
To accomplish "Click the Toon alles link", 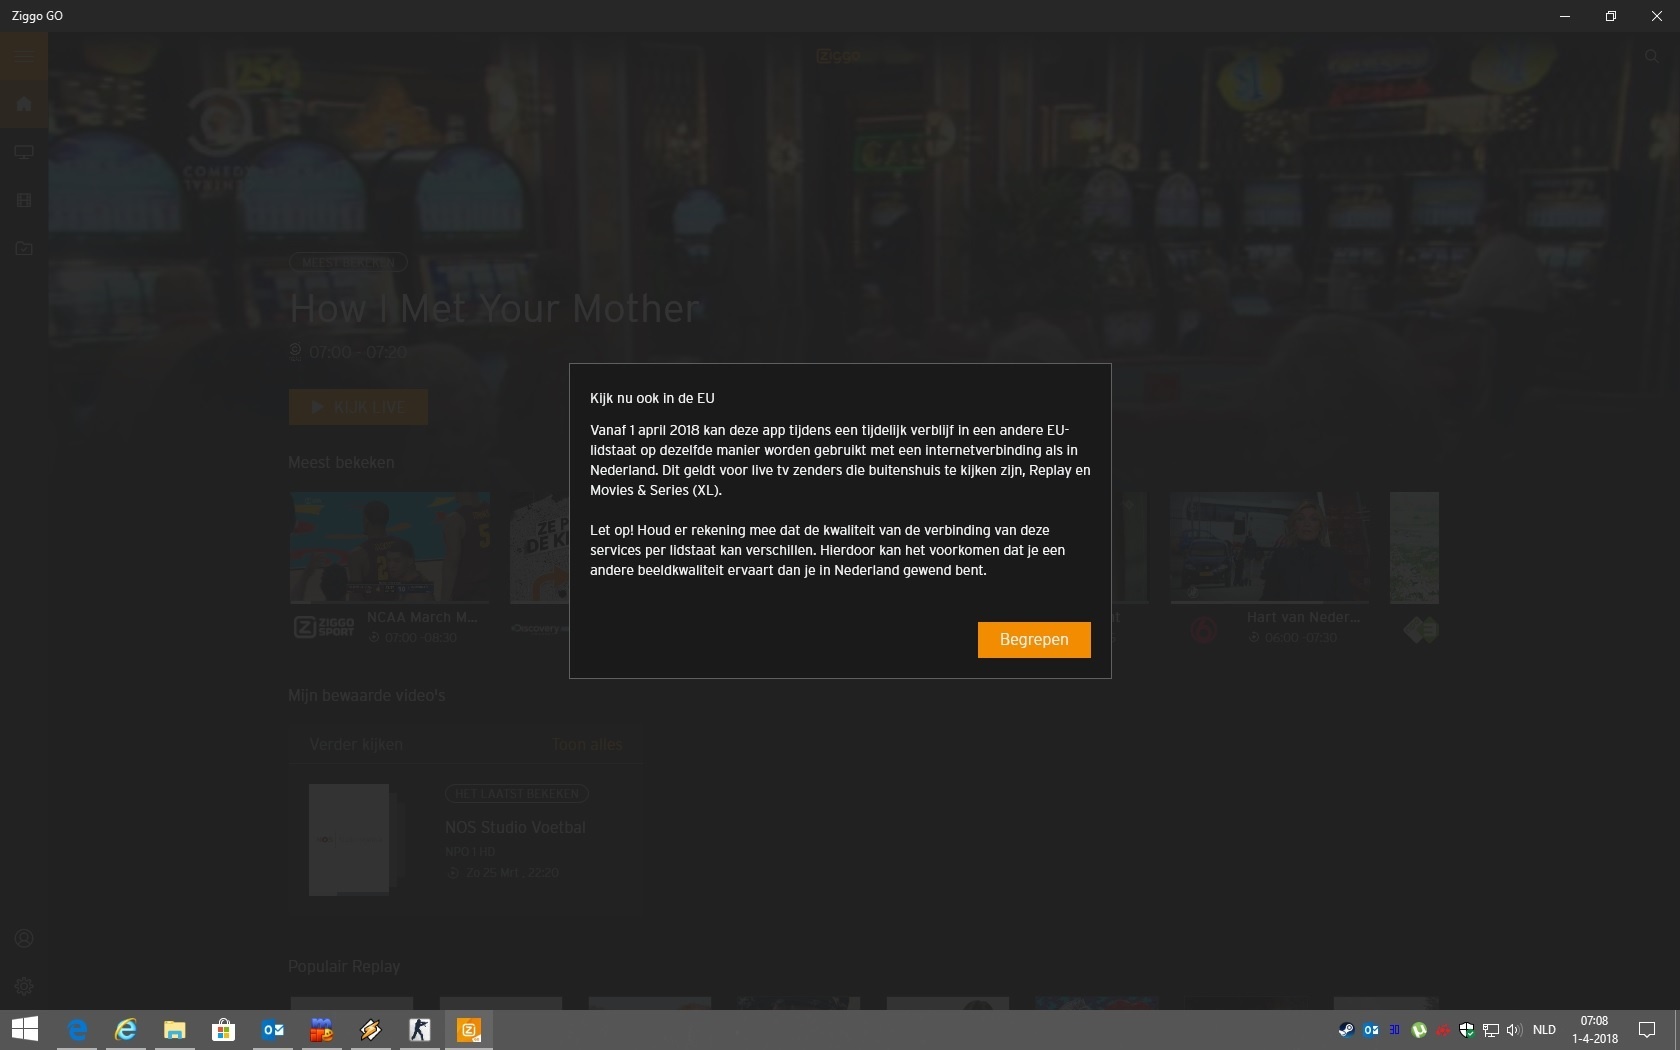I will (587, 745).
